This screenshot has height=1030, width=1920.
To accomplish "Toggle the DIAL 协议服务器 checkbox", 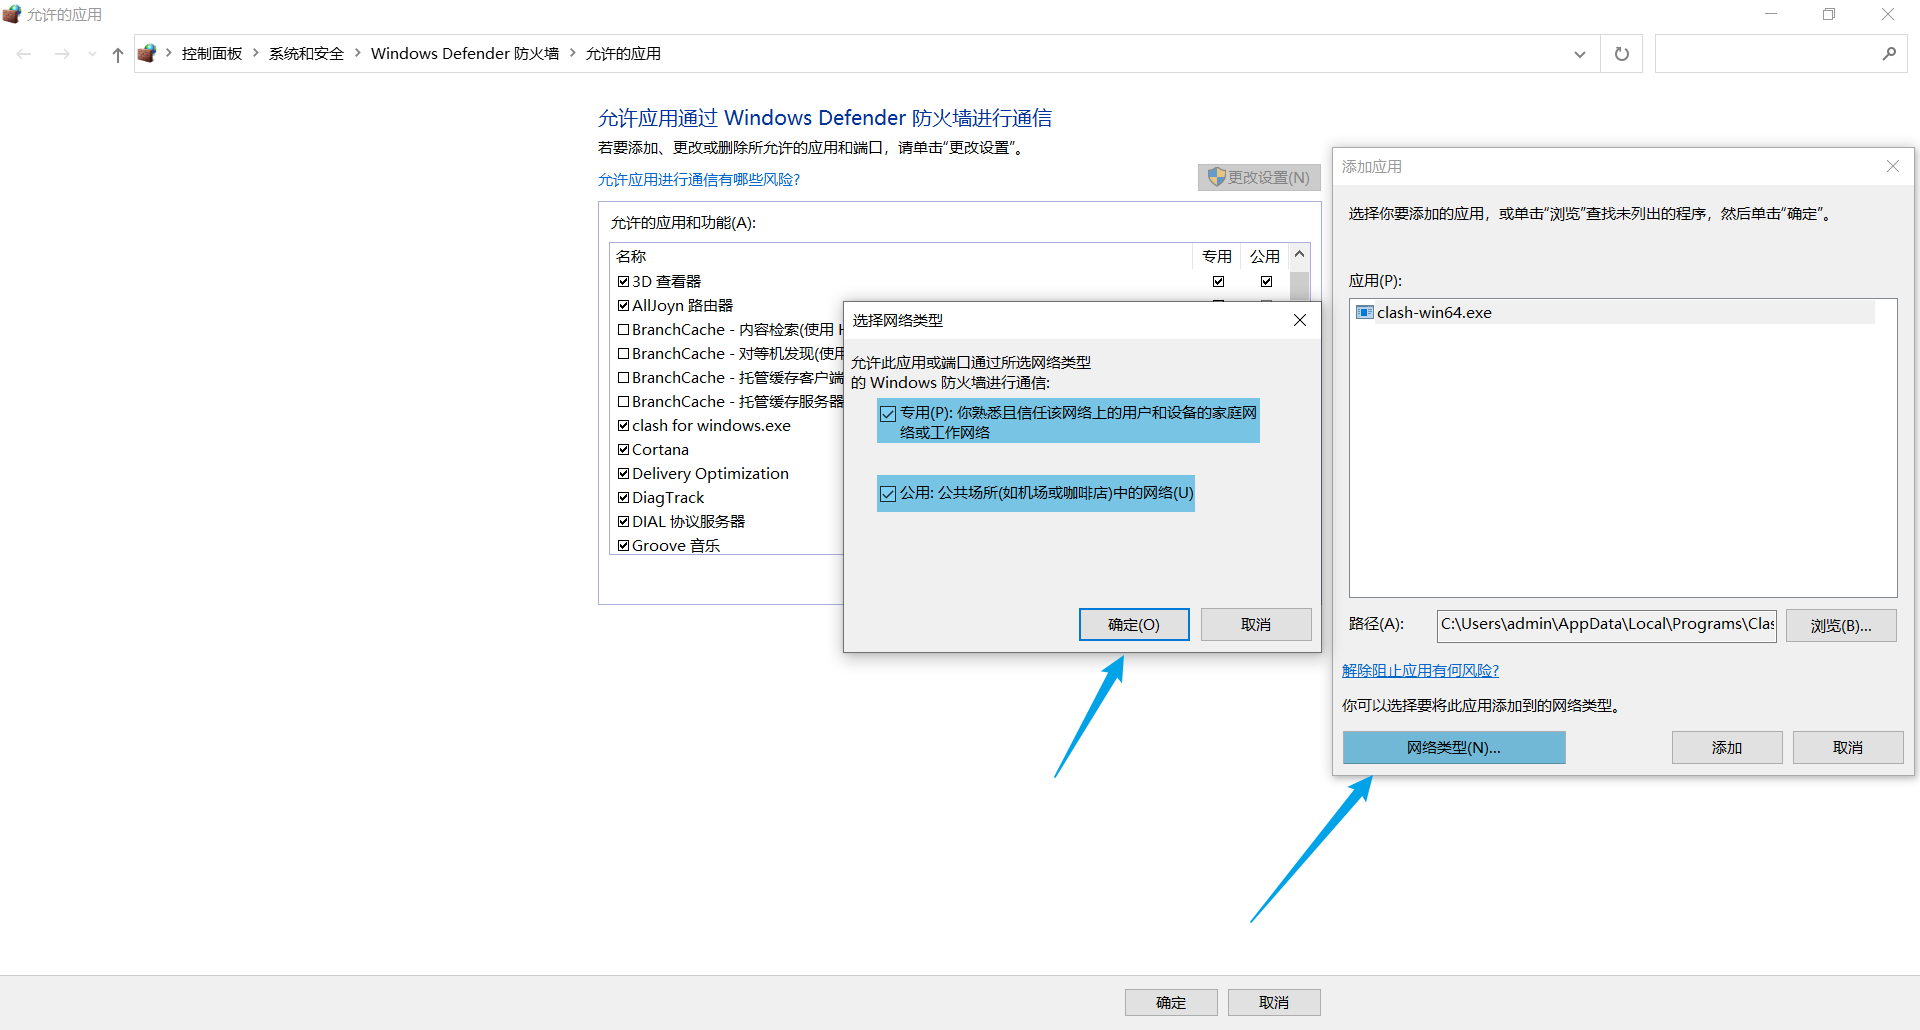I will point(623,522).
